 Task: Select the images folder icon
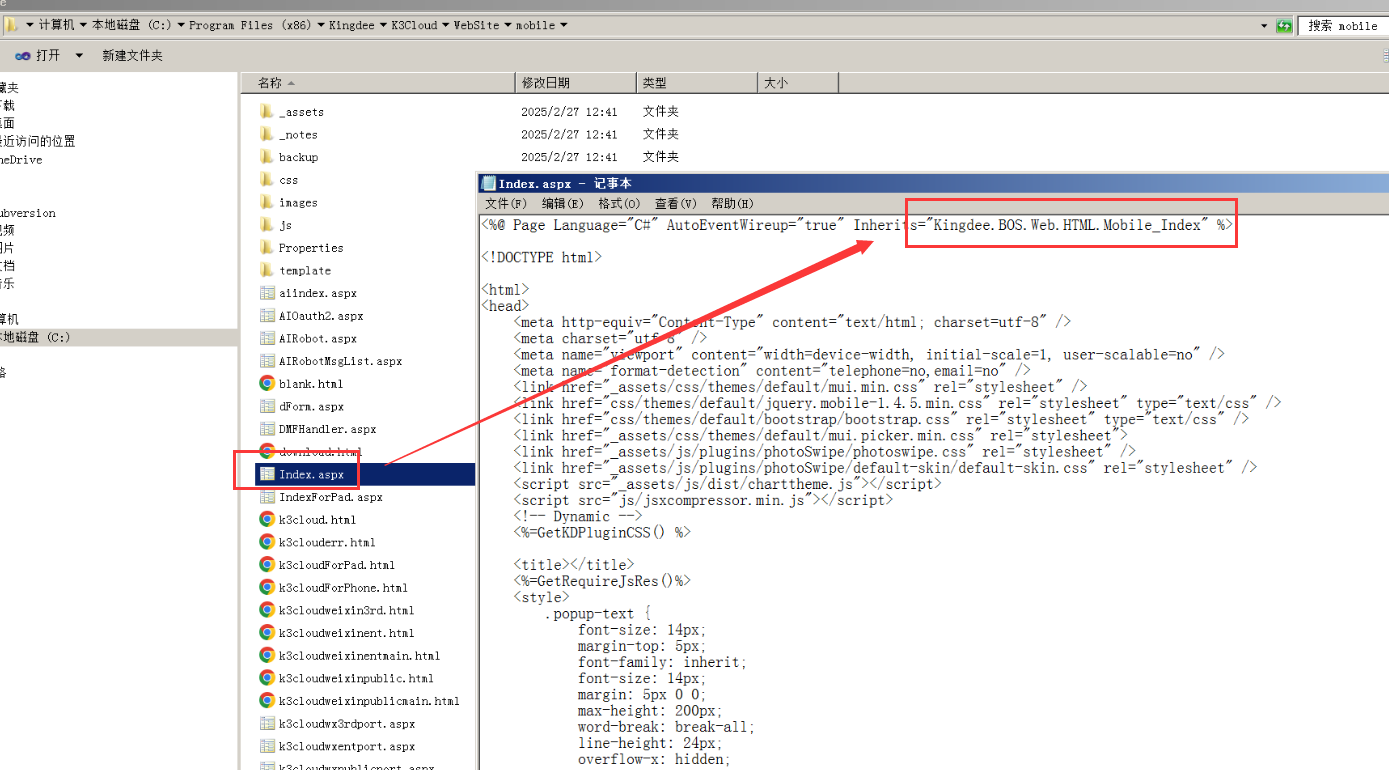pos(266,202)
